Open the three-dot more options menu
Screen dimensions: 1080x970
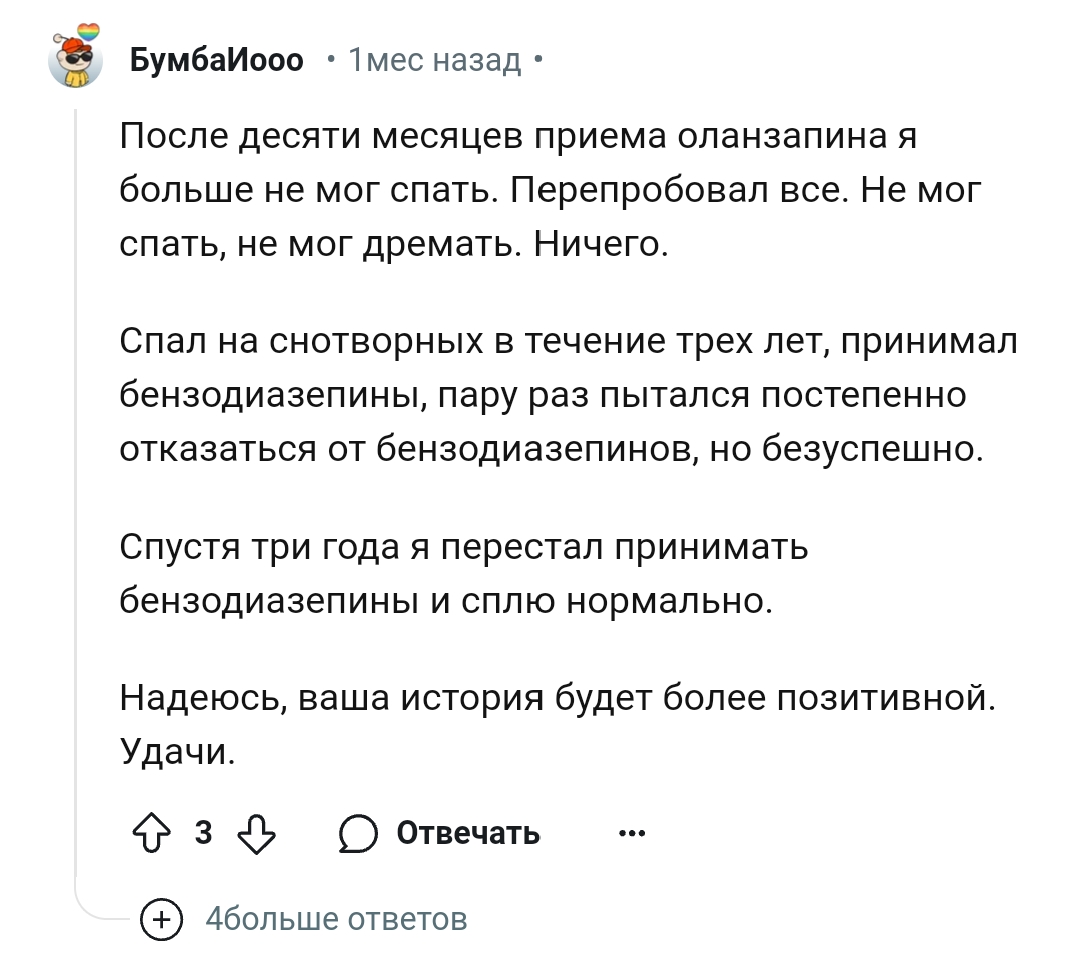click(632, 834)
